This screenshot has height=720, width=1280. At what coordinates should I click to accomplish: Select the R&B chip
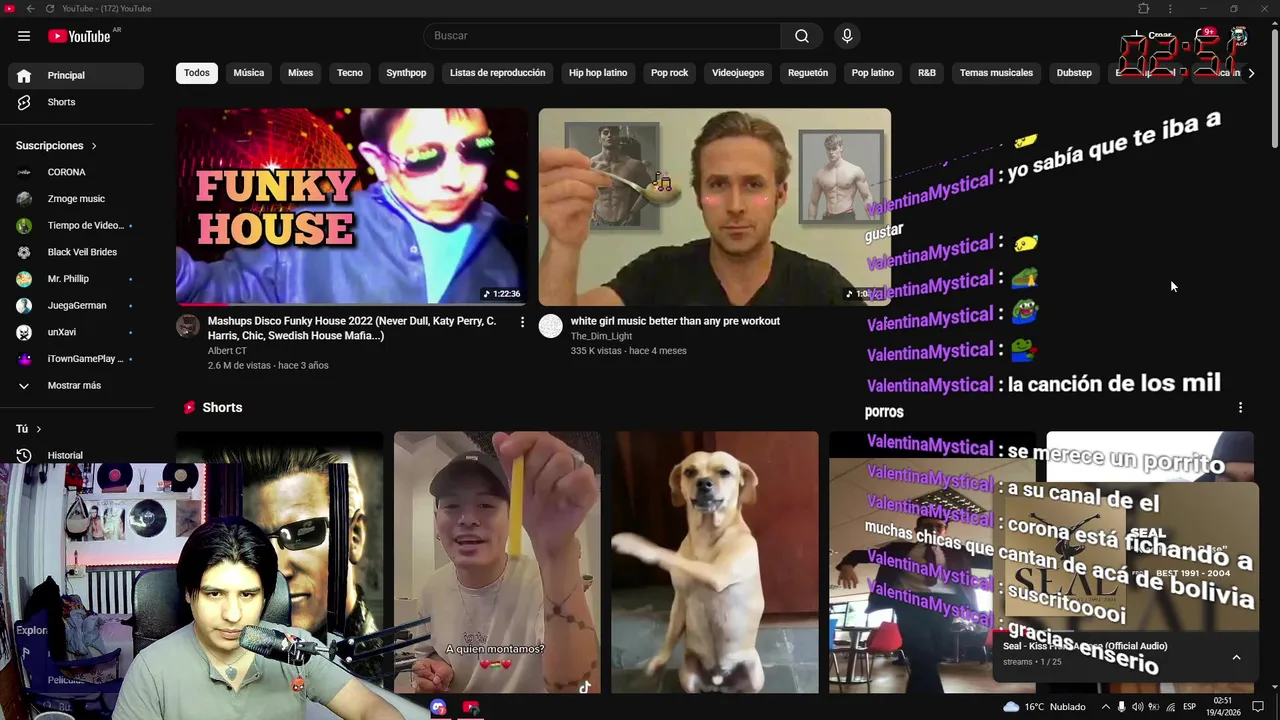927,73
